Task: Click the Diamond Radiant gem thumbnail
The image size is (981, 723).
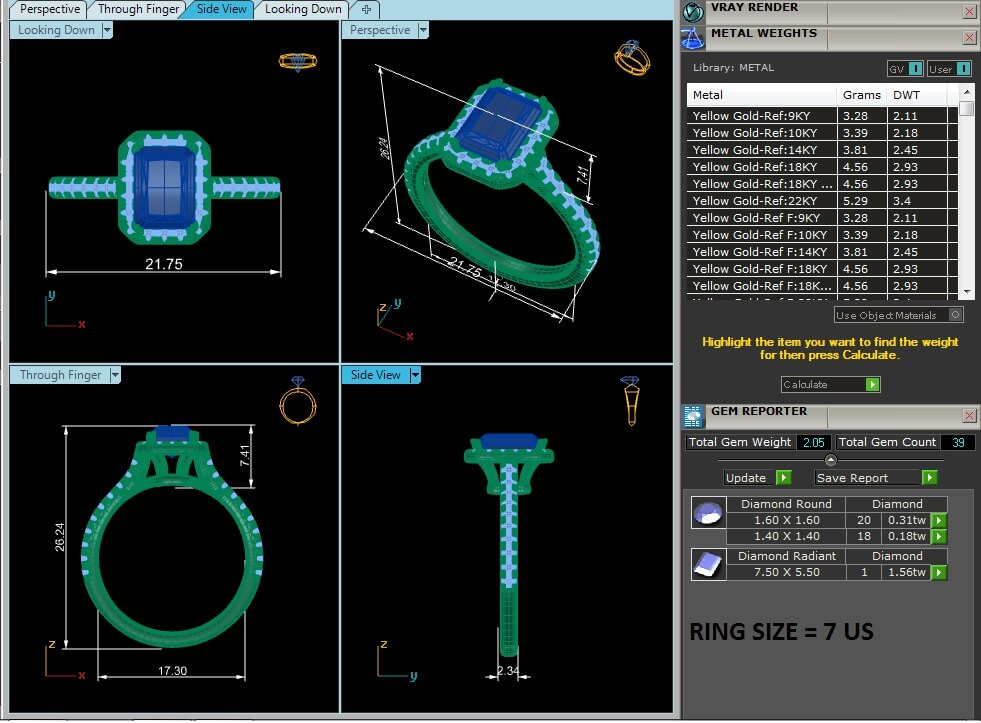Action: pos(708,565)
